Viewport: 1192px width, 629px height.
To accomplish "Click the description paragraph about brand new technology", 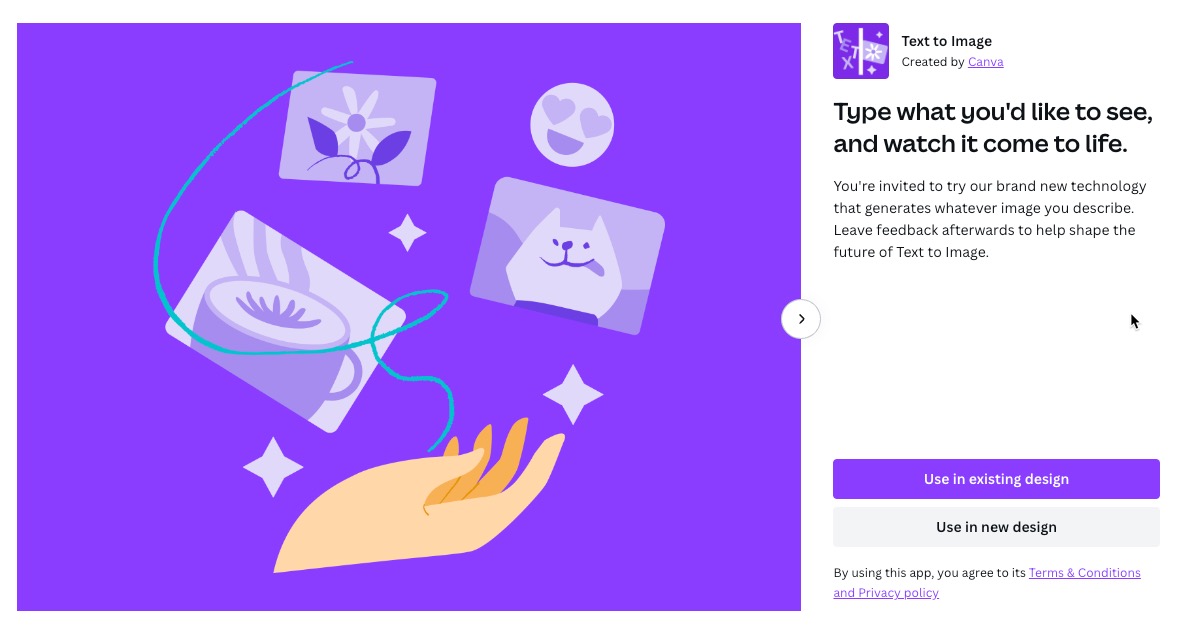I will tap(990, 219).
